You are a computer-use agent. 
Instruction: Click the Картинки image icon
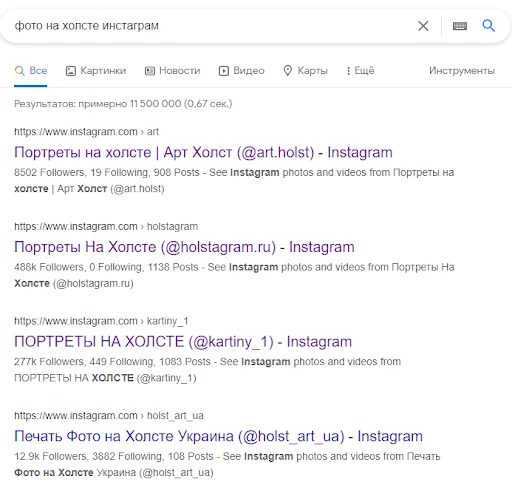pyautogui.click(x=71, y=71)
